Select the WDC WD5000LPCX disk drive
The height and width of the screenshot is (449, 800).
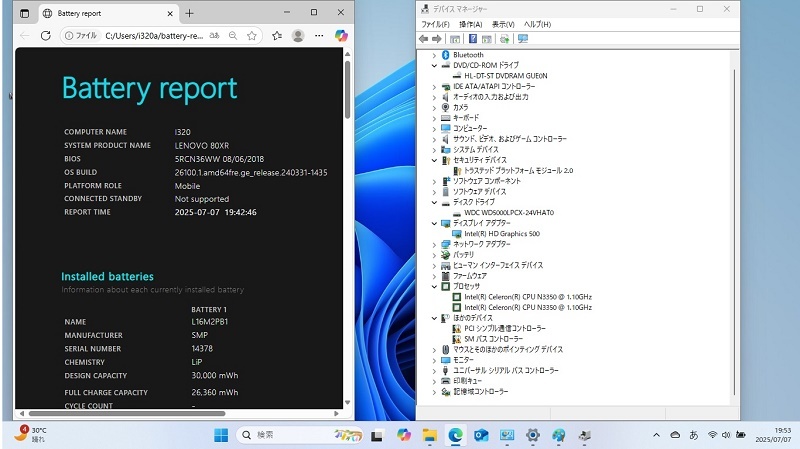pos(508,212)
